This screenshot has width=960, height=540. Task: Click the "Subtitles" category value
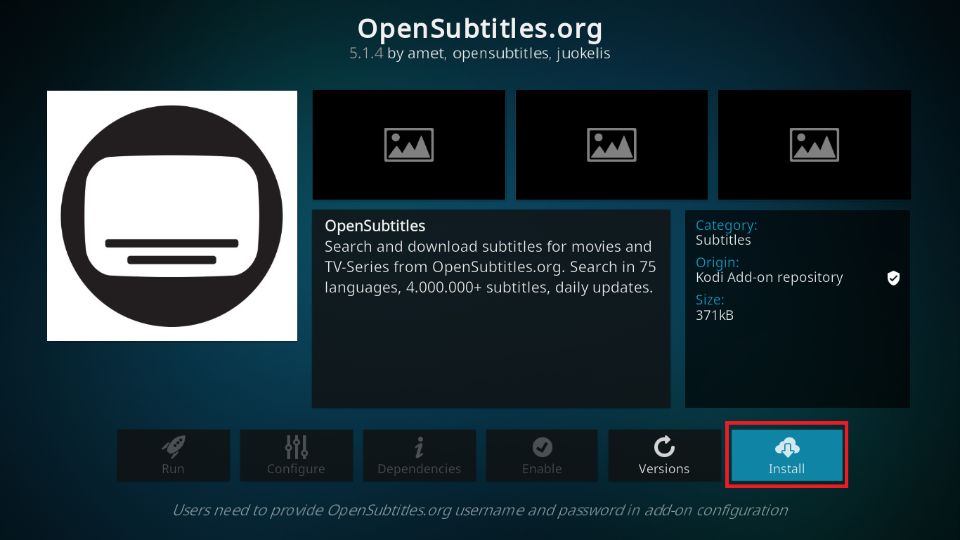coord(723,240)
